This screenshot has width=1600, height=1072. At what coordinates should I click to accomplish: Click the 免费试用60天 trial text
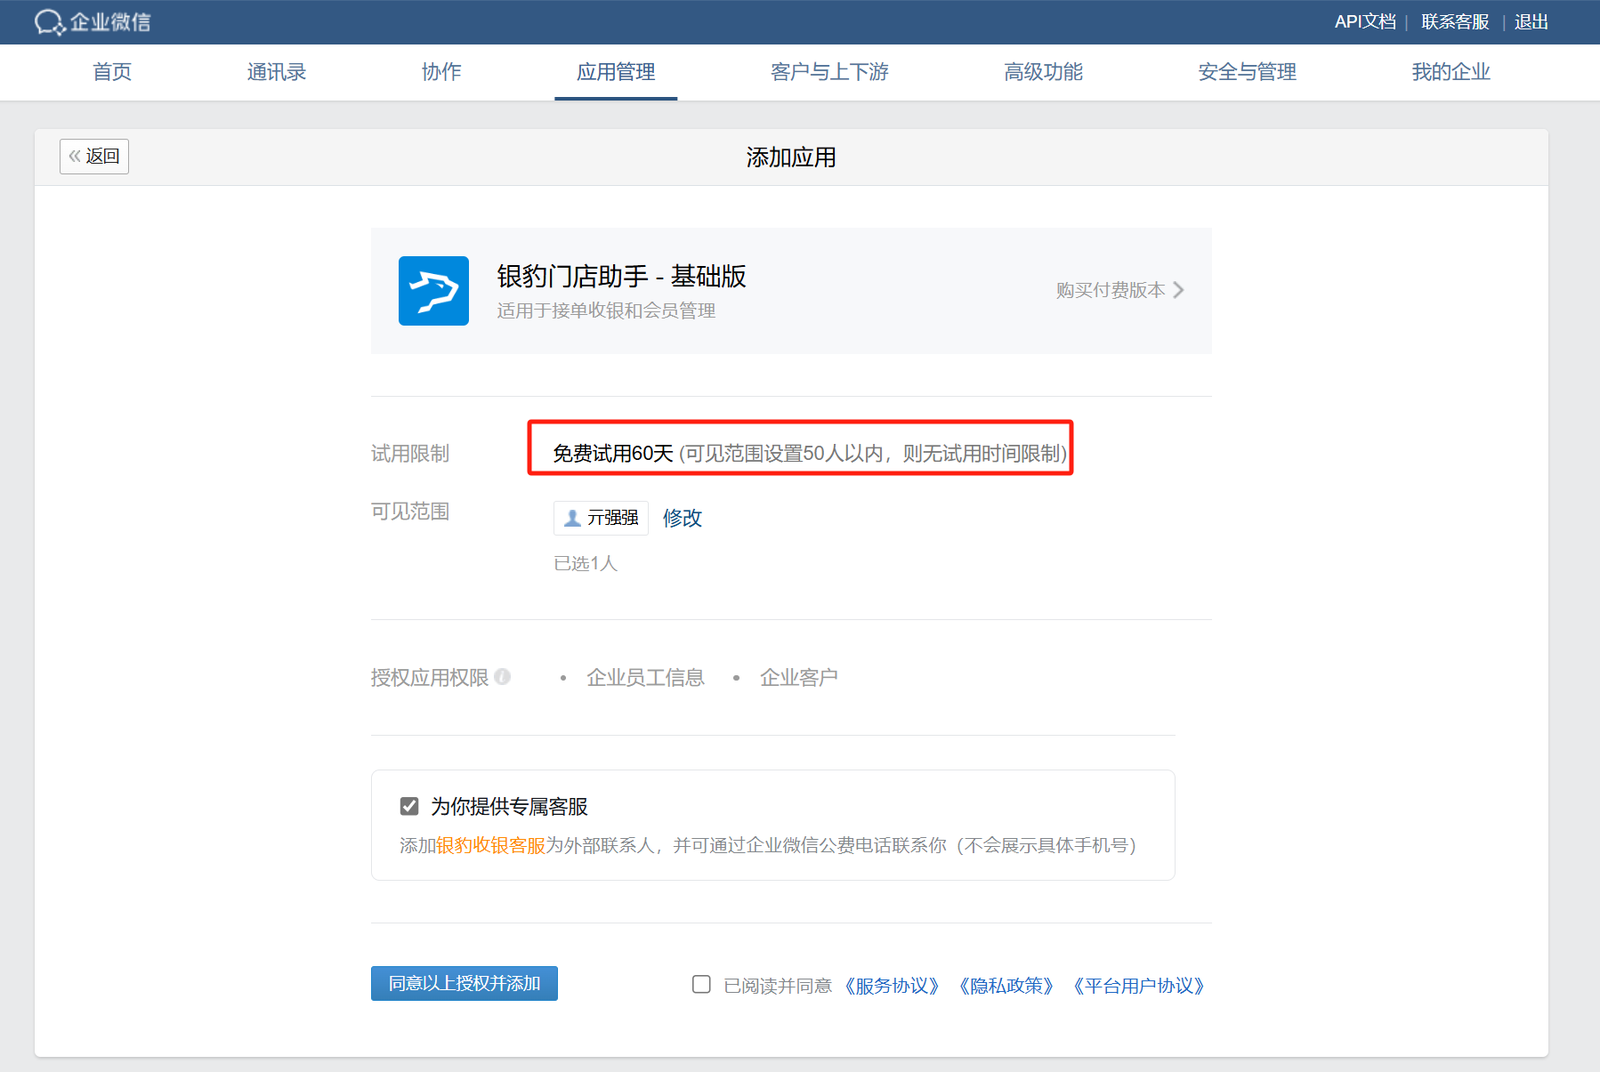(x=613, y=453)
